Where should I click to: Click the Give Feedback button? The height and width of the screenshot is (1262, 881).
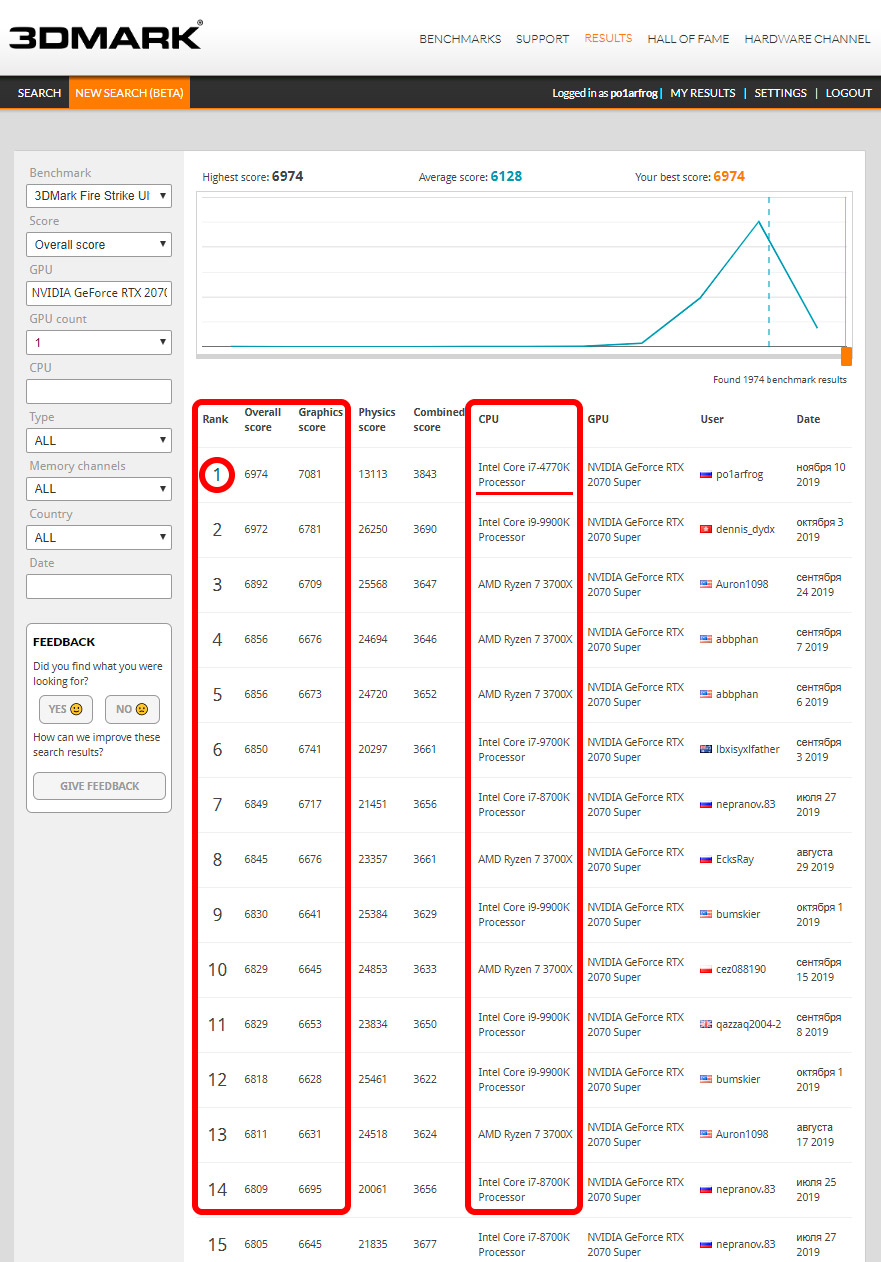click(x=99, y=786)
